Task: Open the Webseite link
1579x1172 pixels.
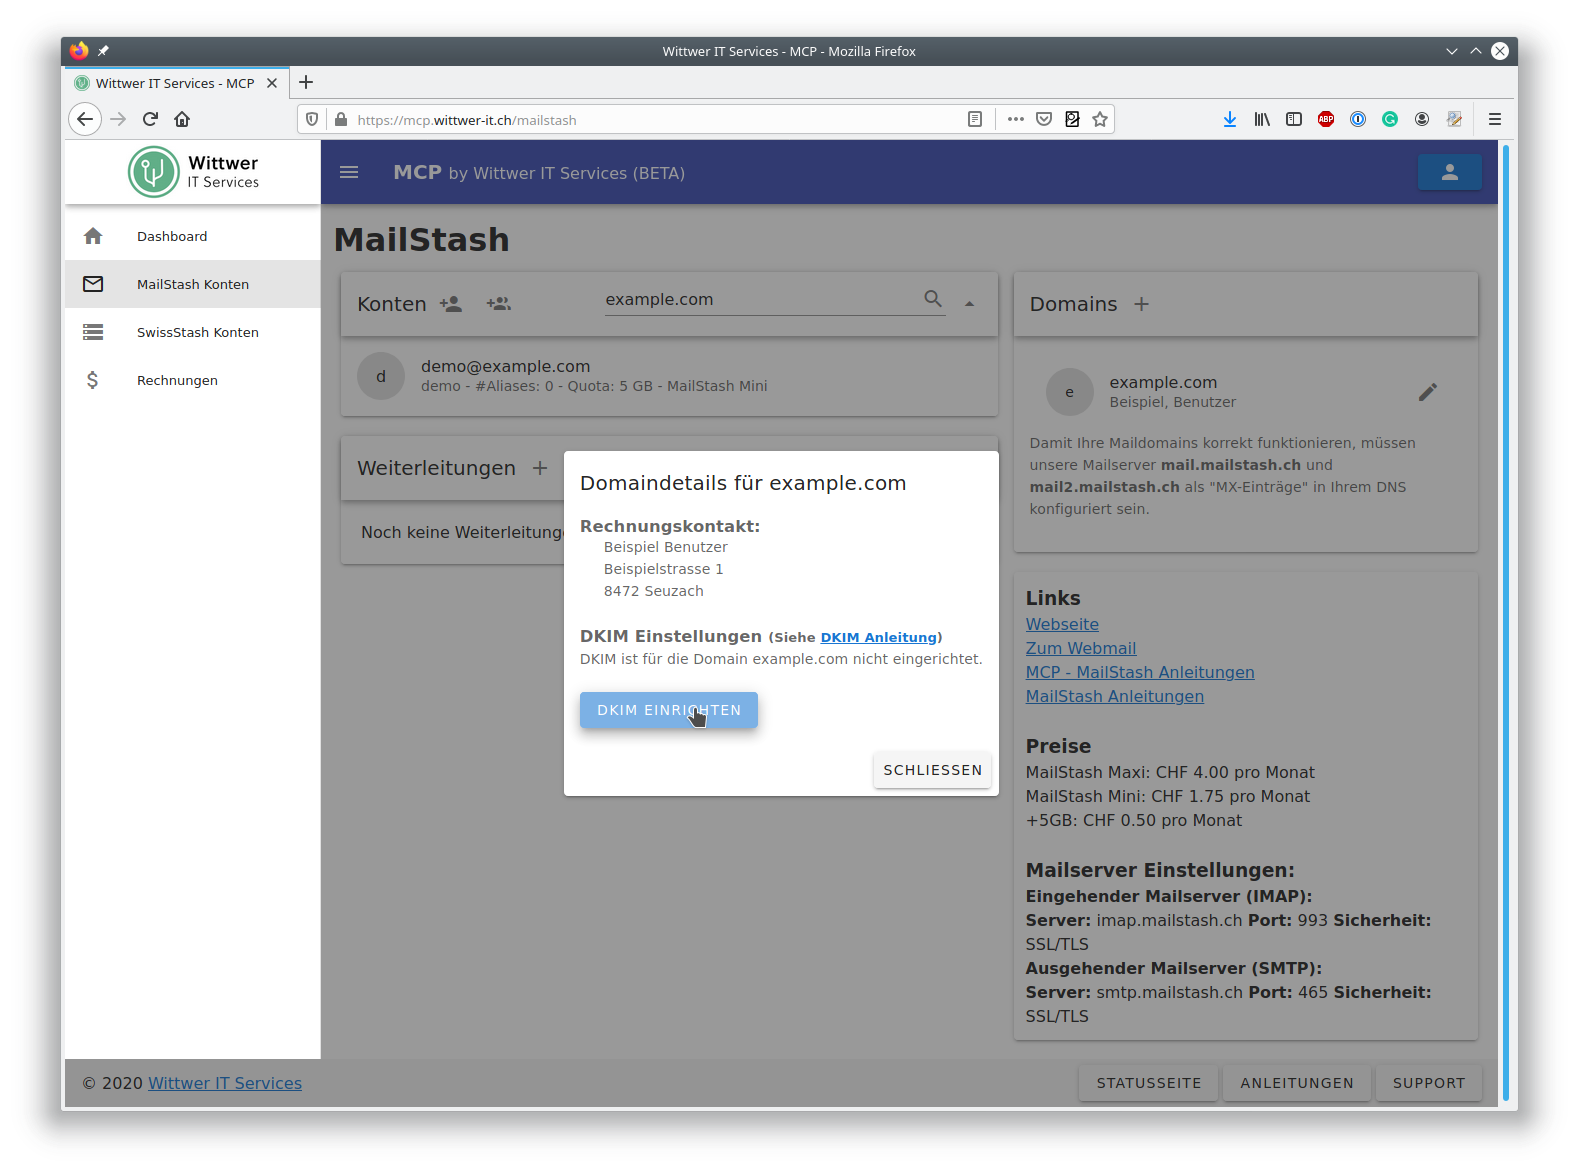Action: point(1062,624)
